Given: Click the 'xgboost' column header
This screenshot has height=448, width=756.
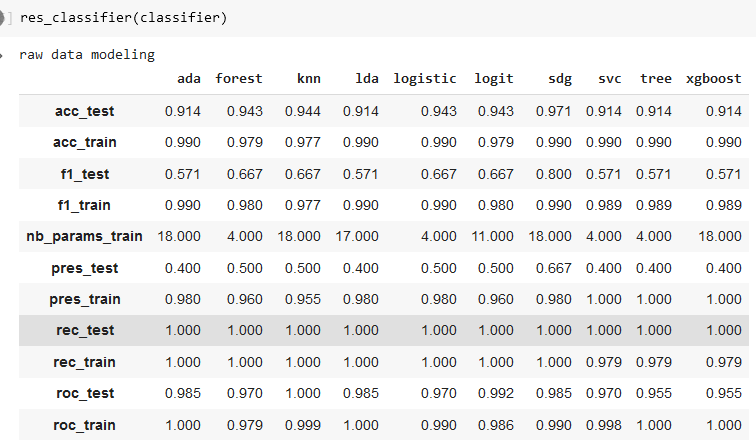Looking at the screenshot, I should [x=713, y=78].
